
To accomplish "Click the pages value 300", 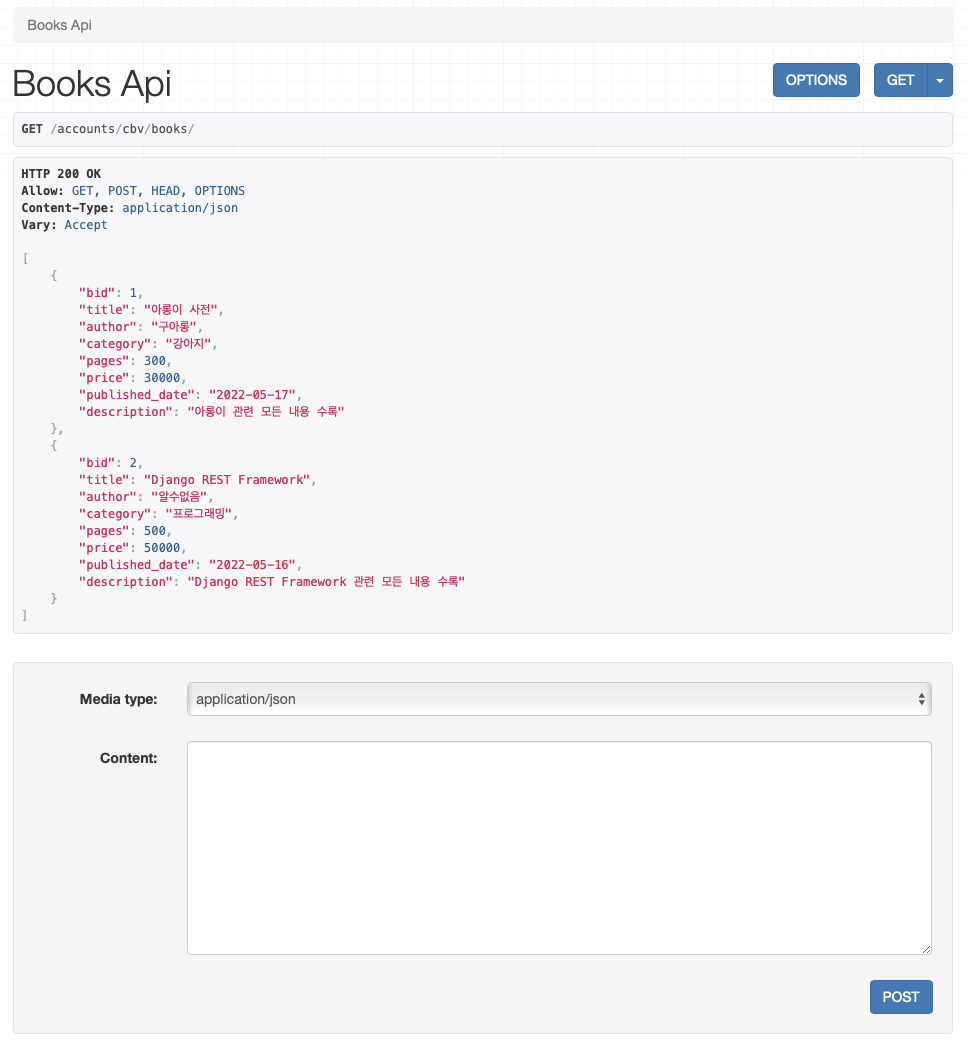I will [x=155, y=361].
